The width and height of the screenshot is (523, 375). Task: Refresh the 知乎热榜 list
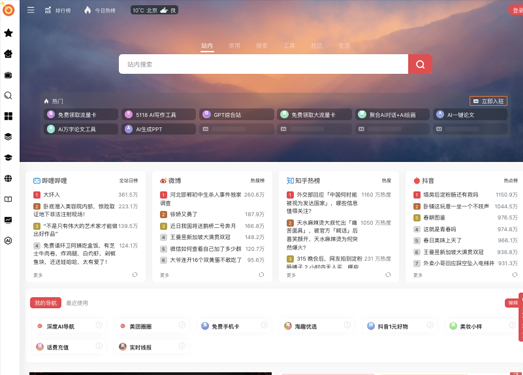pyautogui.click(x=388, y=275)
